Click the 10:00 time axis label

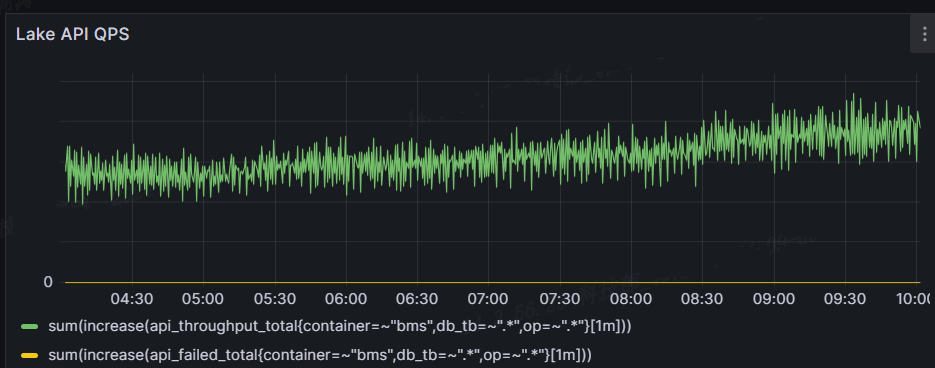tap(915, 298)
